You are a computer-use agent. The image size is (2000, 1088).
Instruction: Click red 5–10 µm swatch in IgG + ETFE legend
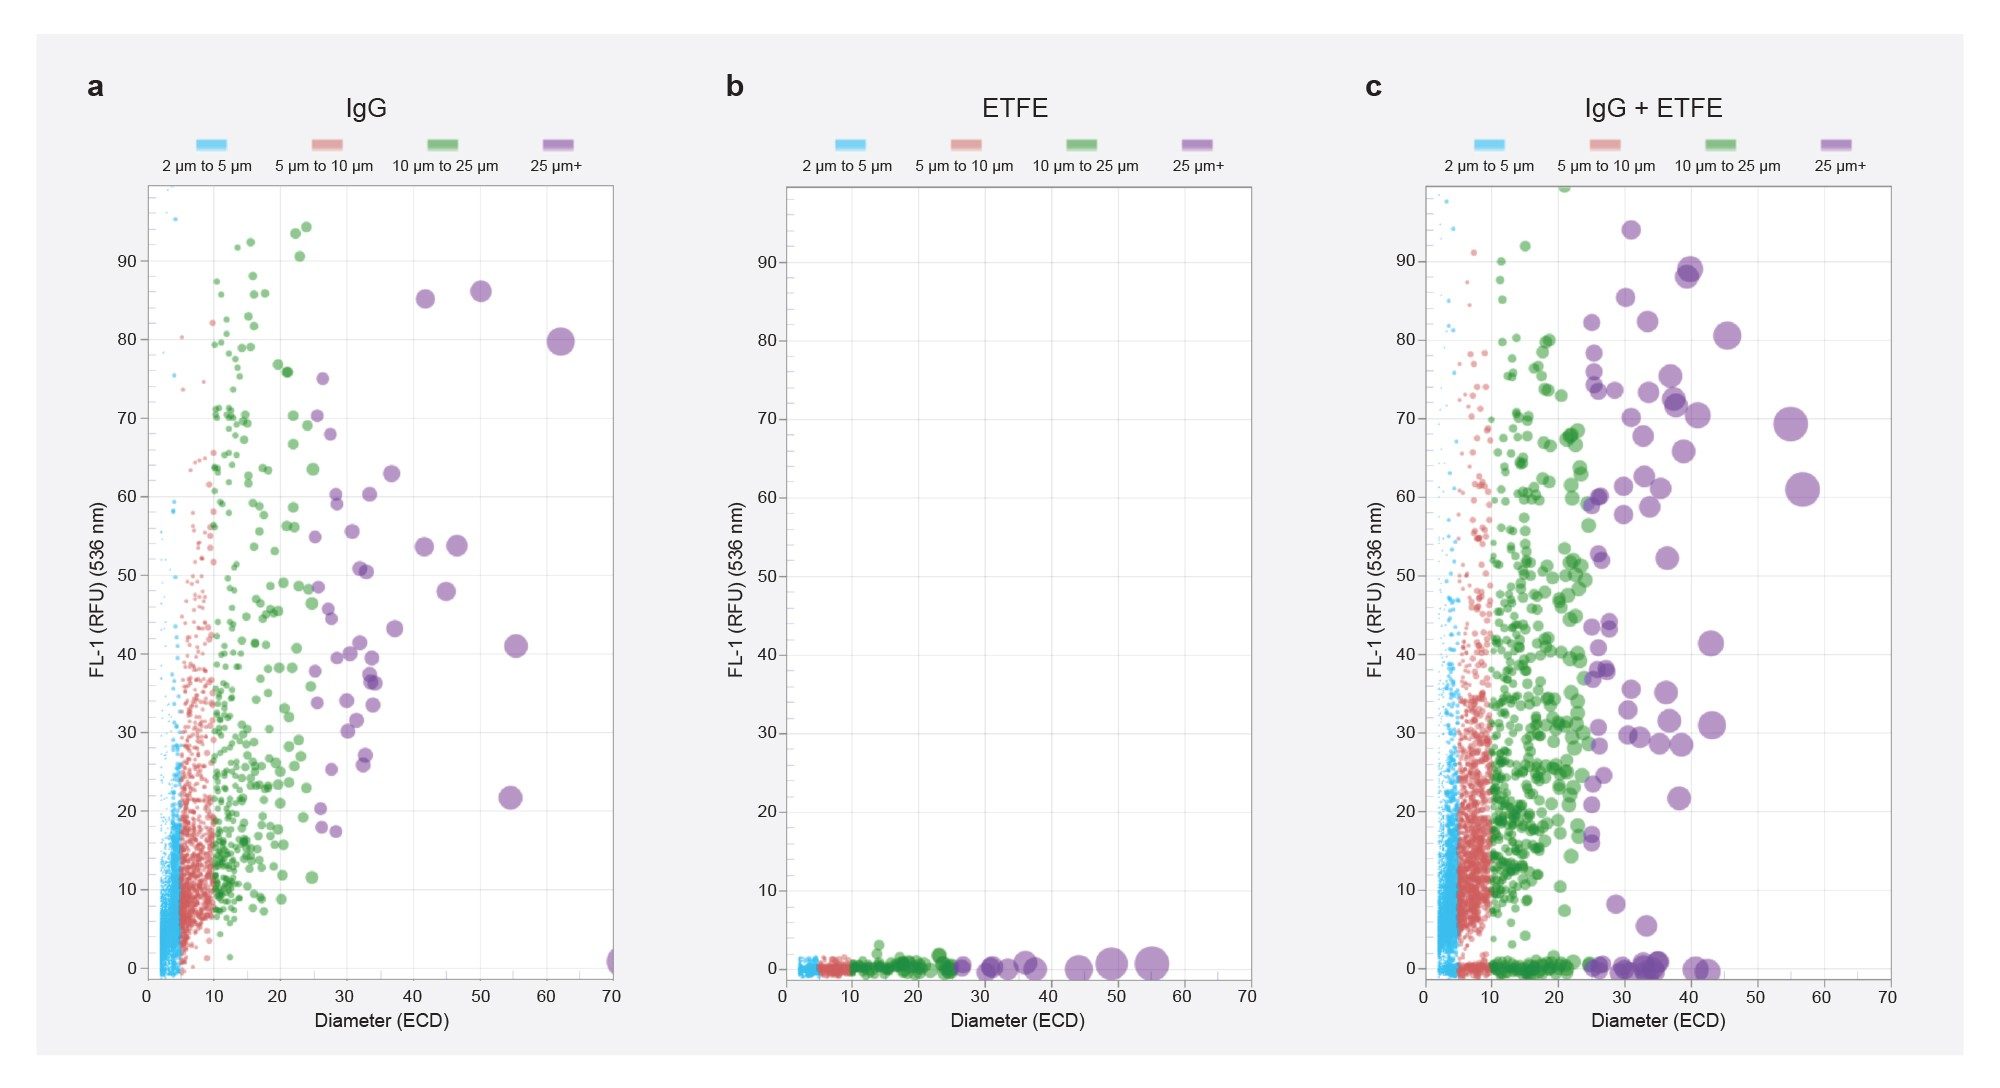tap(1605, 145)
